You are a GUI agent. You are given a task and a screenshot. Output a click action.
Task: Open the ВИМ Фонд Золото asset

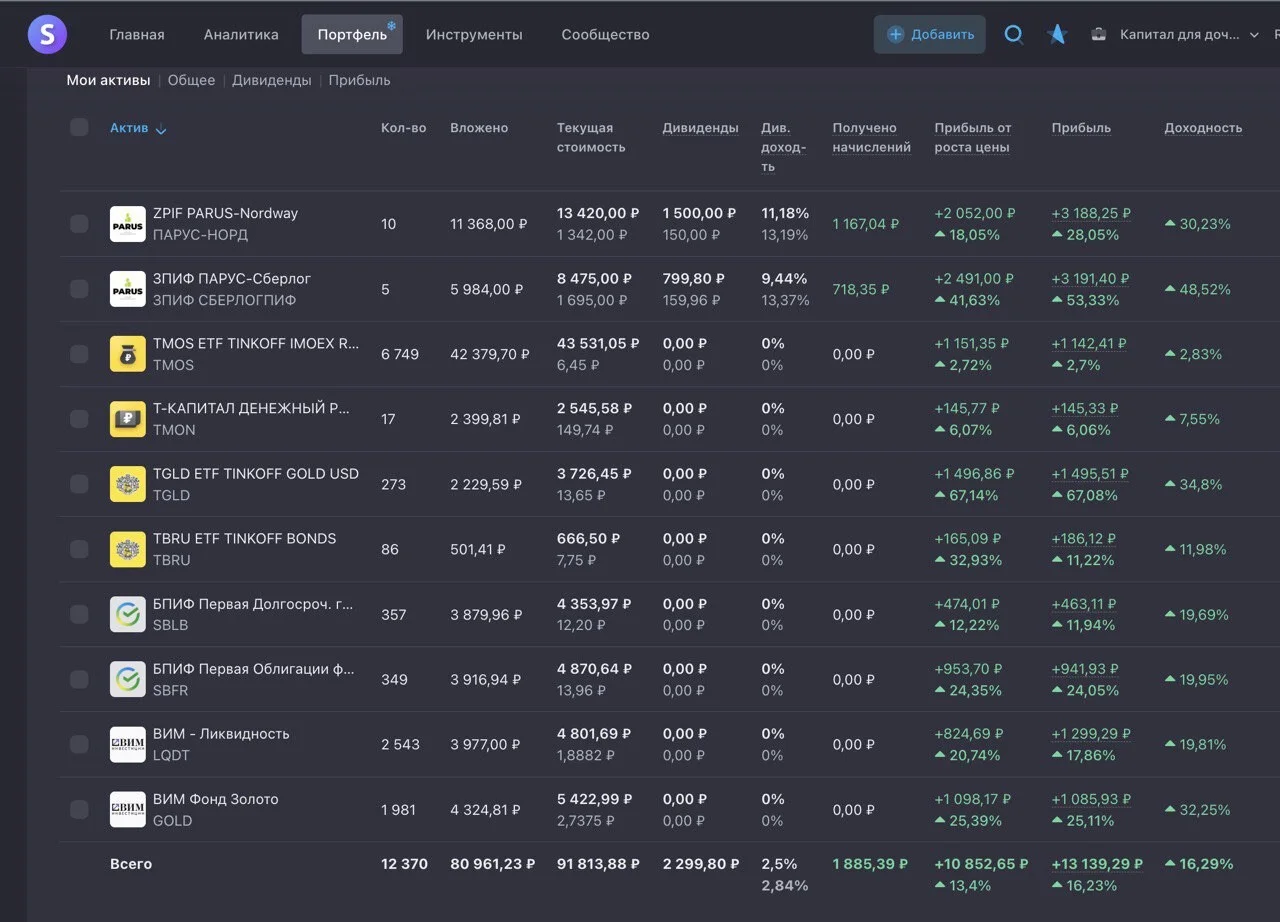216,799
